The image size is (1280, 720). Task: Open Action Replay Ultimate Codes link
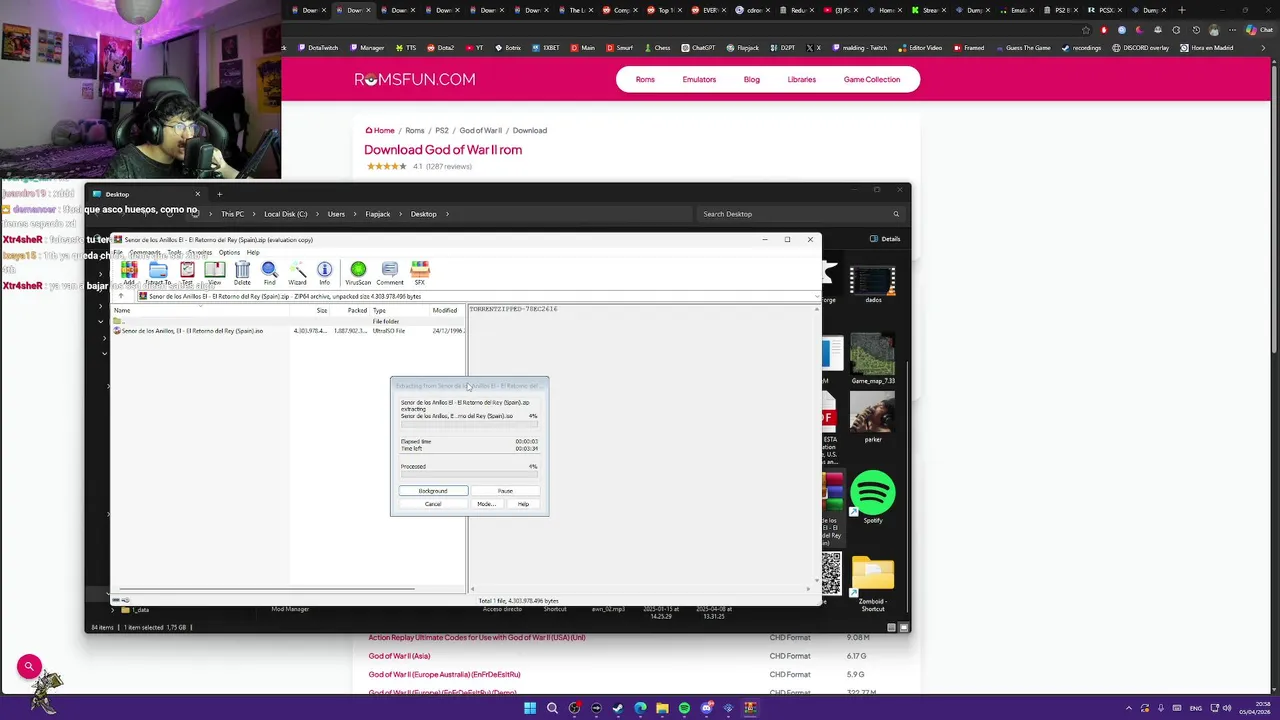(477, 637)
